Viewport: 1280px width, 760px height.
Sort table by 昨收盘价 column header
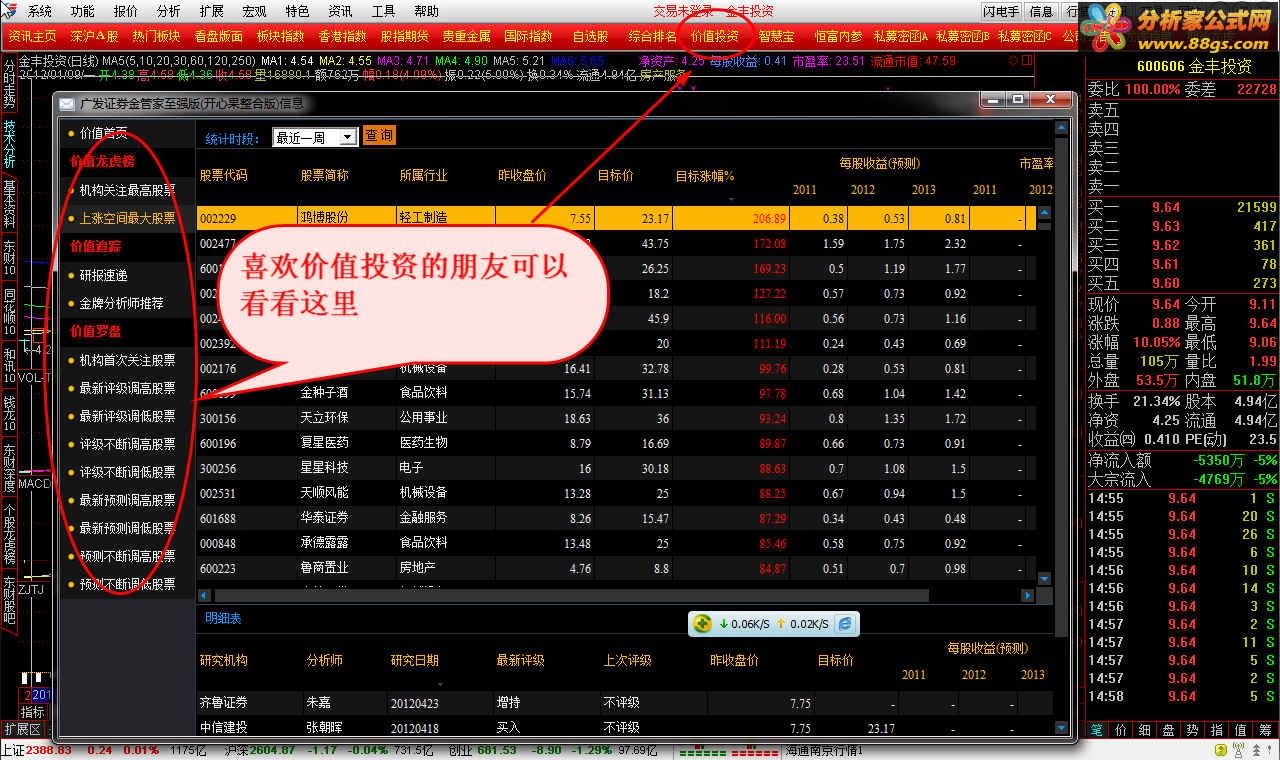(522, 175)
